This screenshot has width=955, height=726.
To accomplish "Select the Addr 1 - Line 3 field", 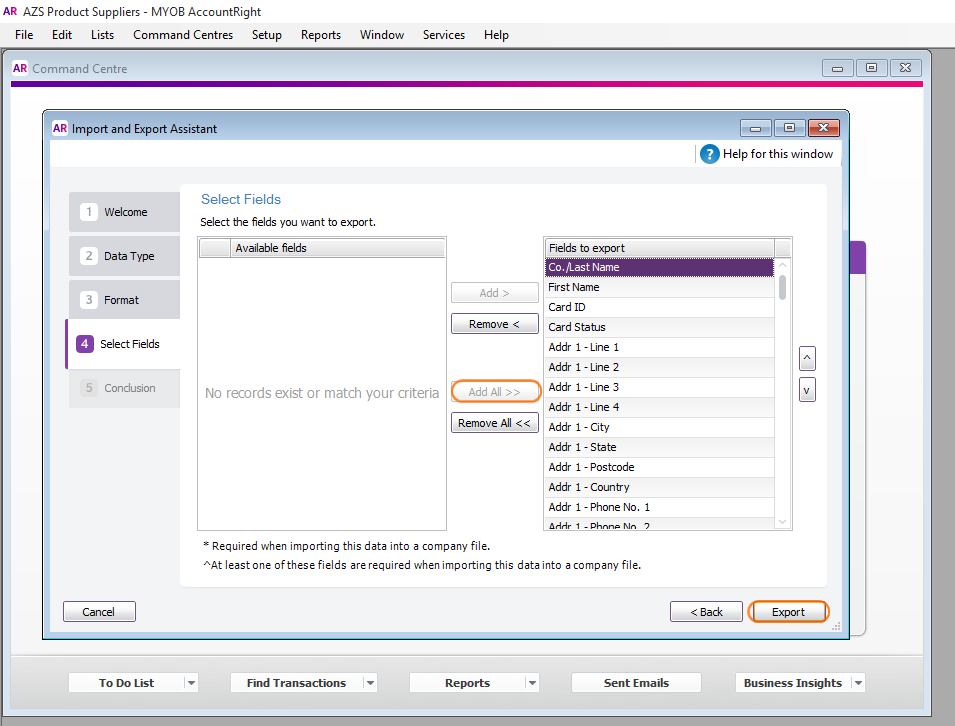I will point(660,387).
